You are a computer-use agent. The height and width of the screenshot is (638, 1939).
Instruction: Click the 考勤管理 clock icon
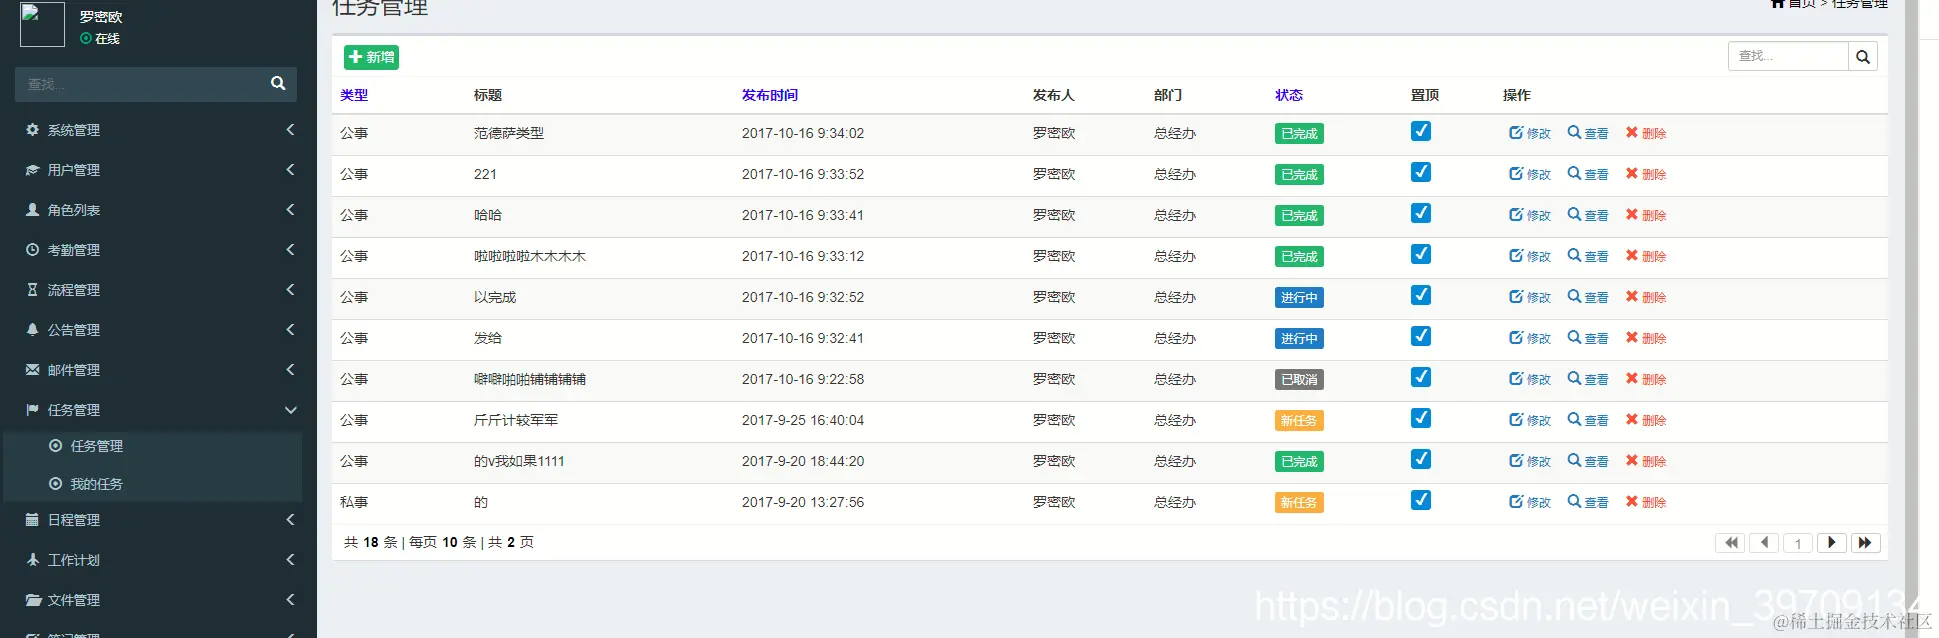[x=32, y=250]
